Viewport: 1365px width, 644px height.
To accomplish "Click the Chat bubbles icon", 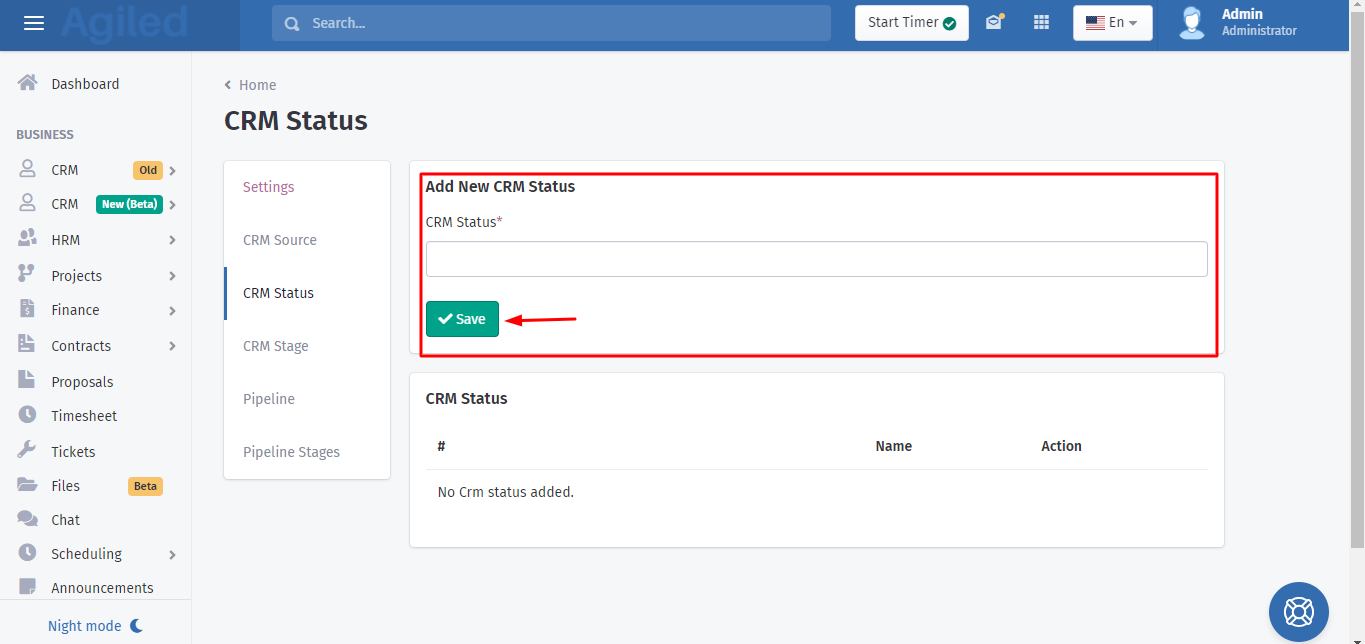I will click(28, 519).
